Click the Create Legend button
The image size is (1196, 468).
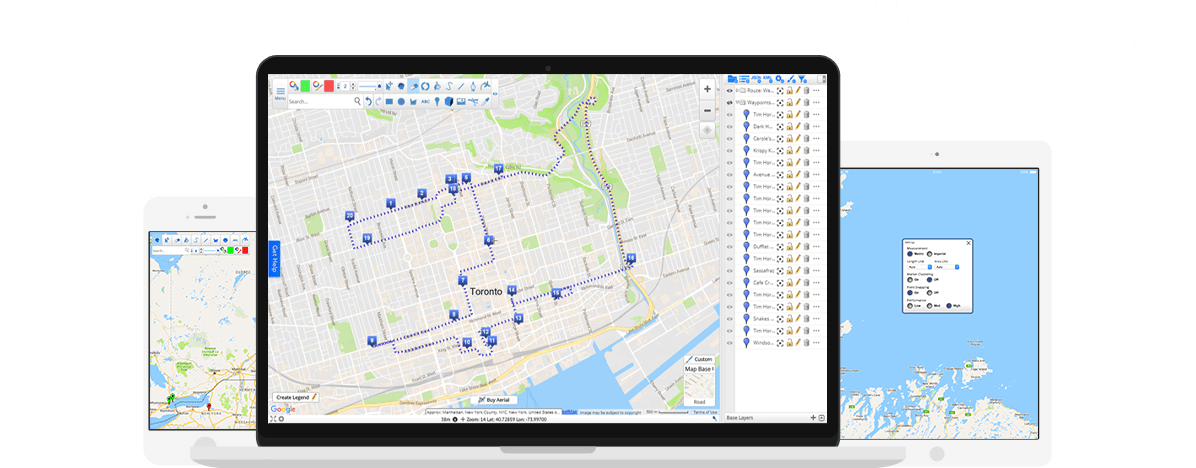(x=296, y=397)
